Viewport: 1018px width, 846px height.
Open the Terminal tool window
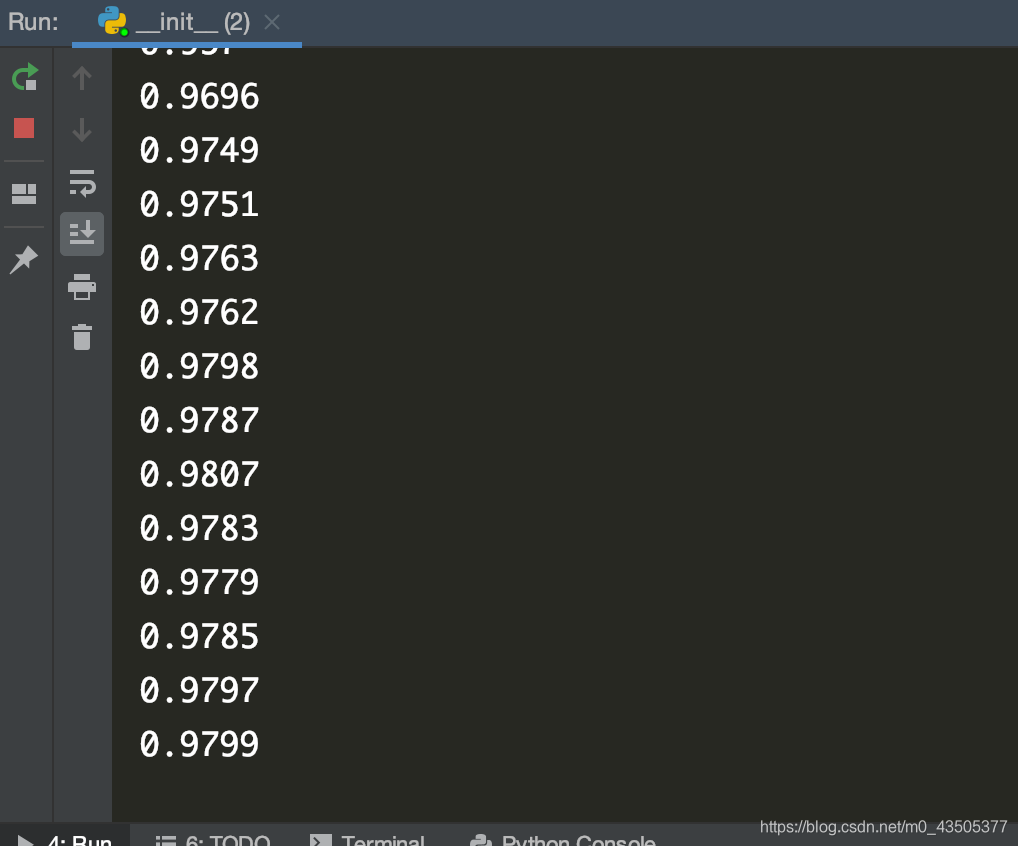click(367, 839)
